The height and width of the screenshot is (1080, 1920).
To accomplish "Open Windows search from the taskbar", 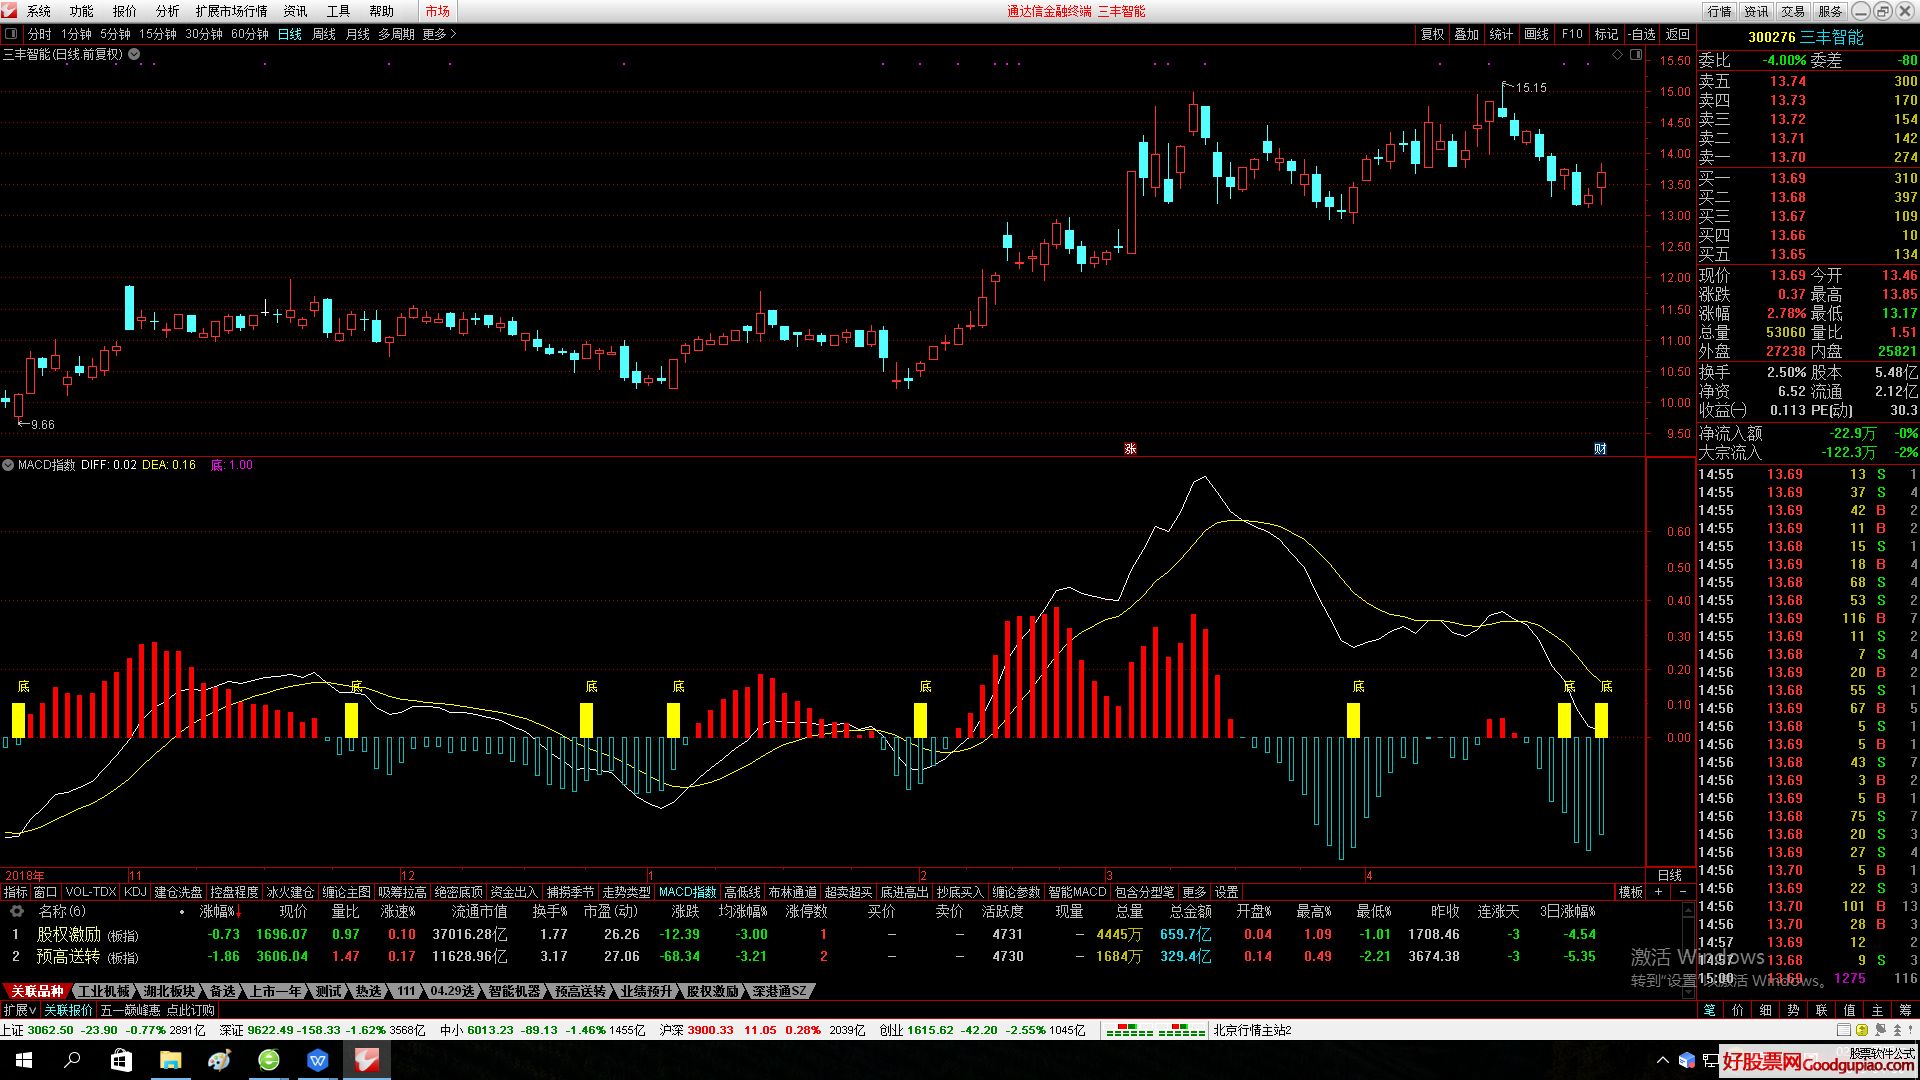I will pyautogui.click(x=72, y=1060).
